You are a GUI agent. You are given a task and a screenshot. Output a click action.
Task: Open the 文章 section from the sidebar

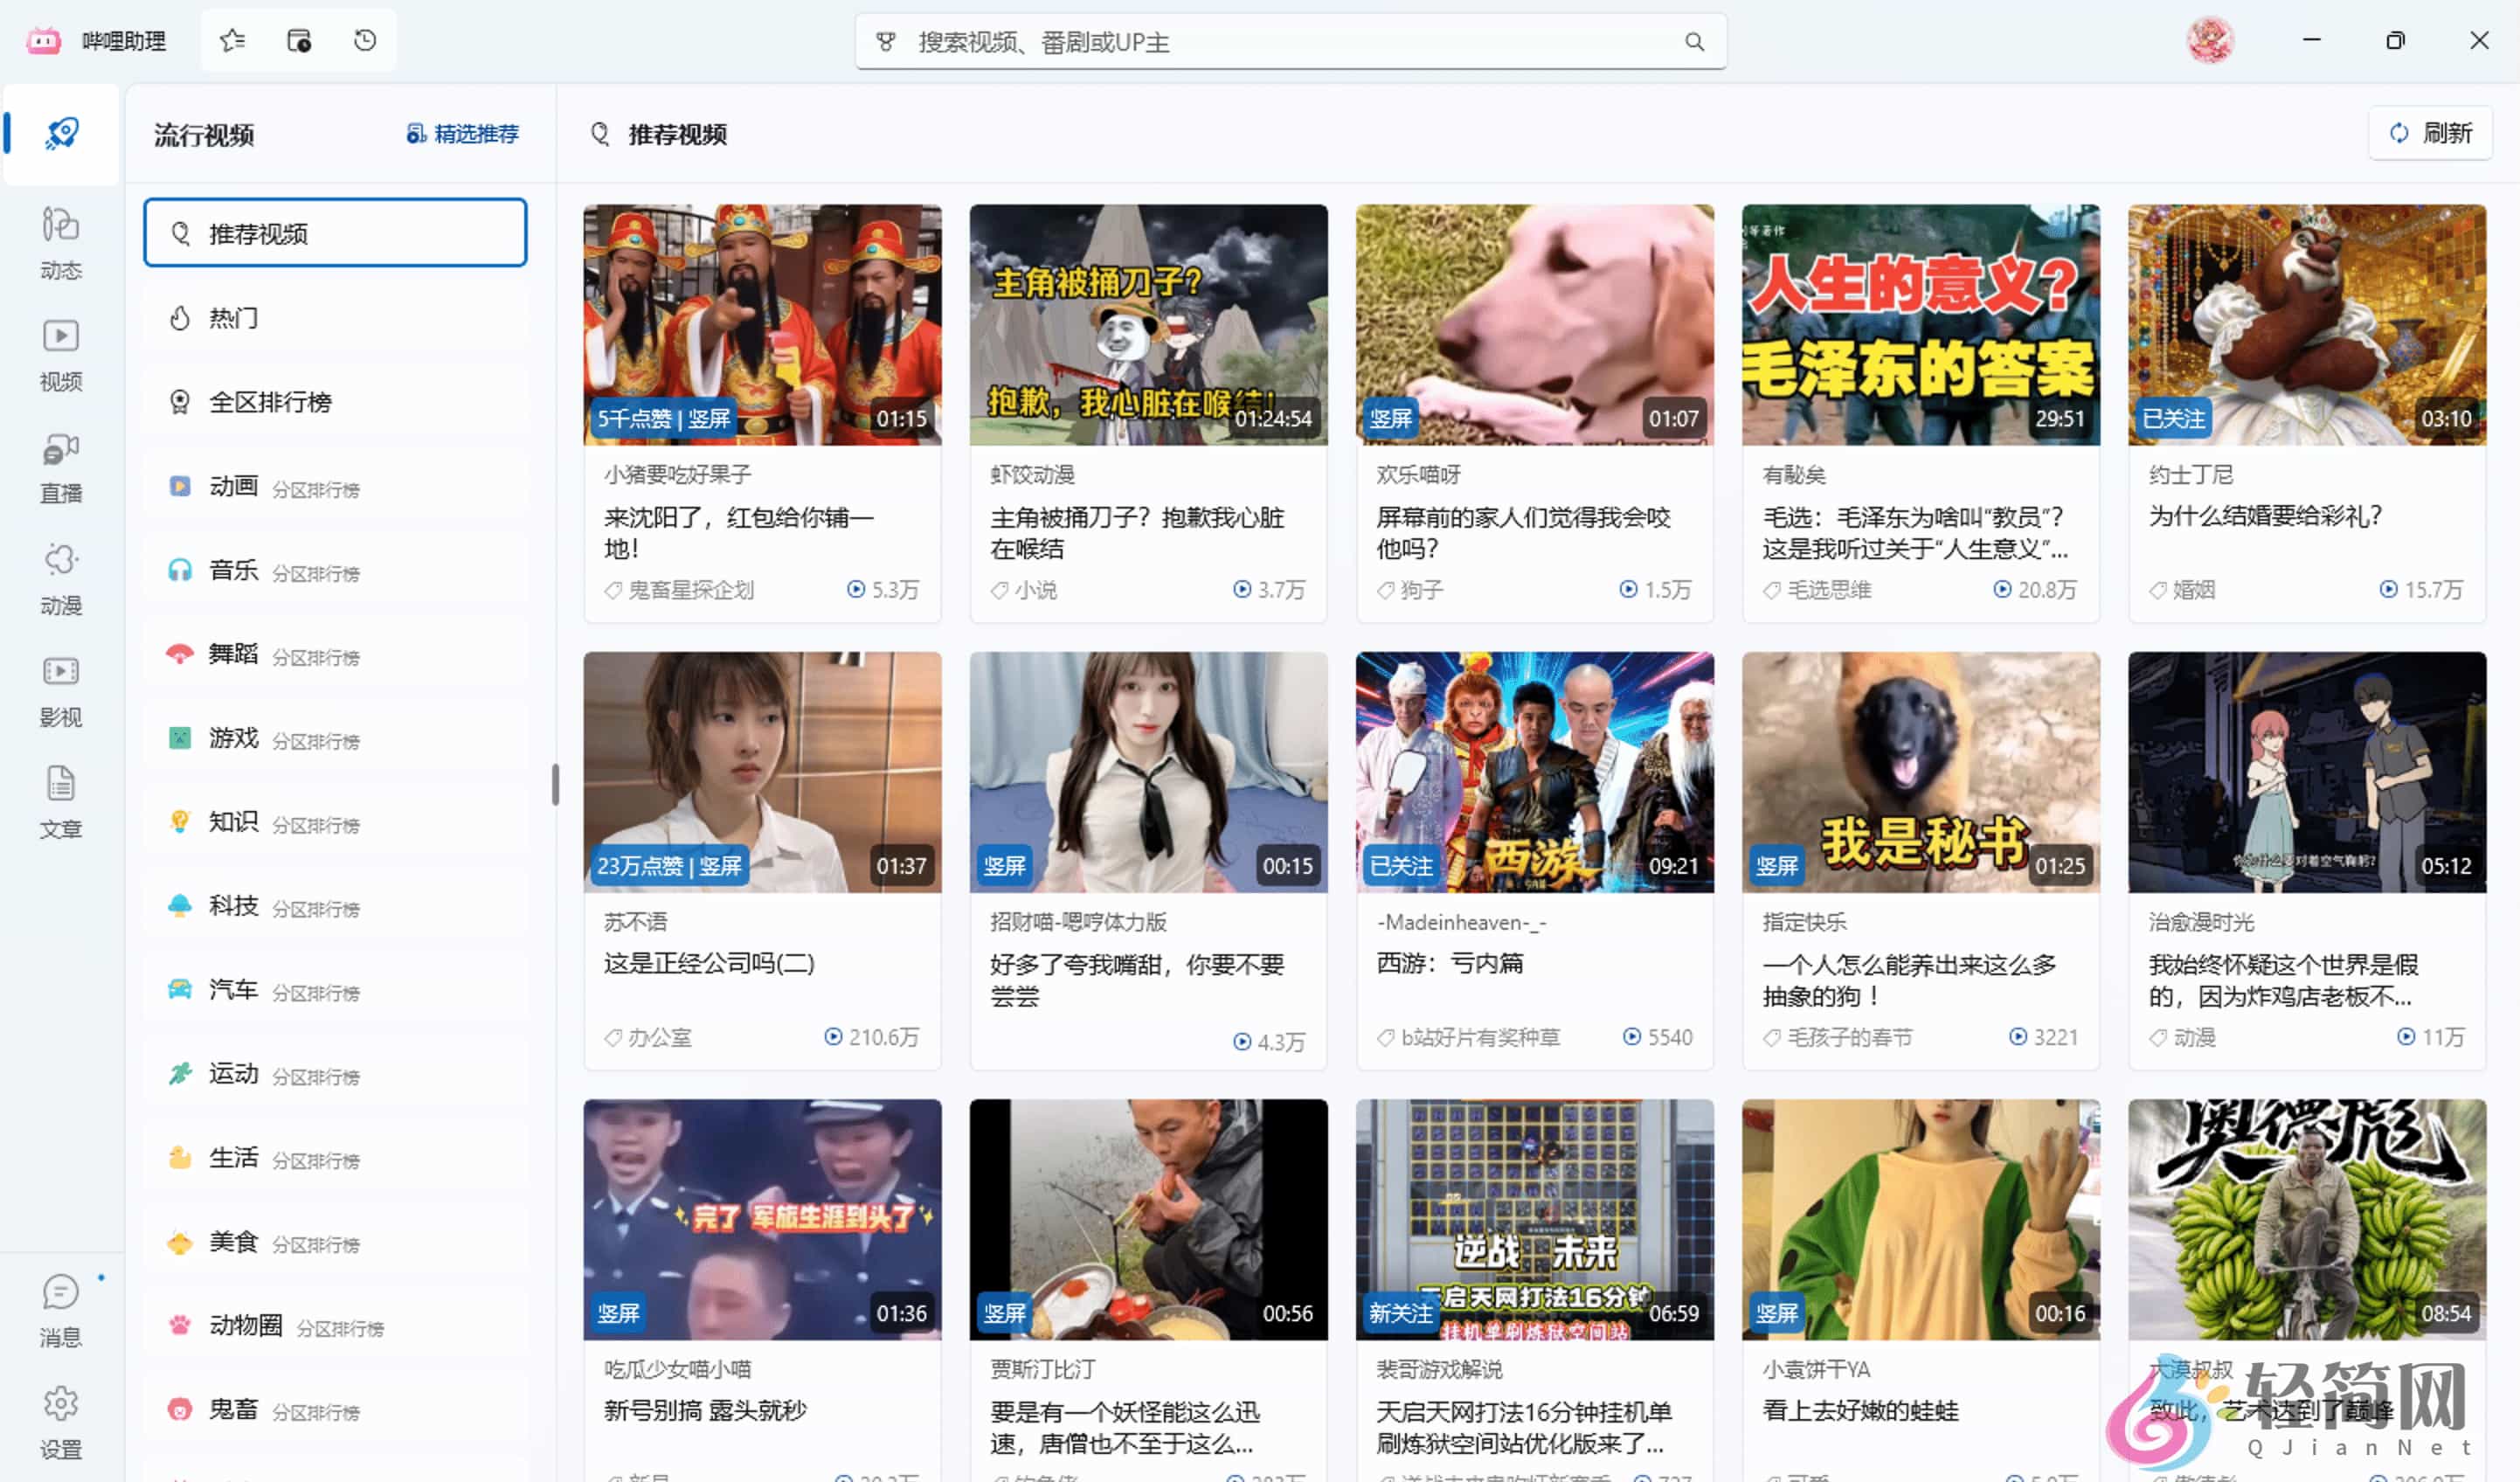60,802
